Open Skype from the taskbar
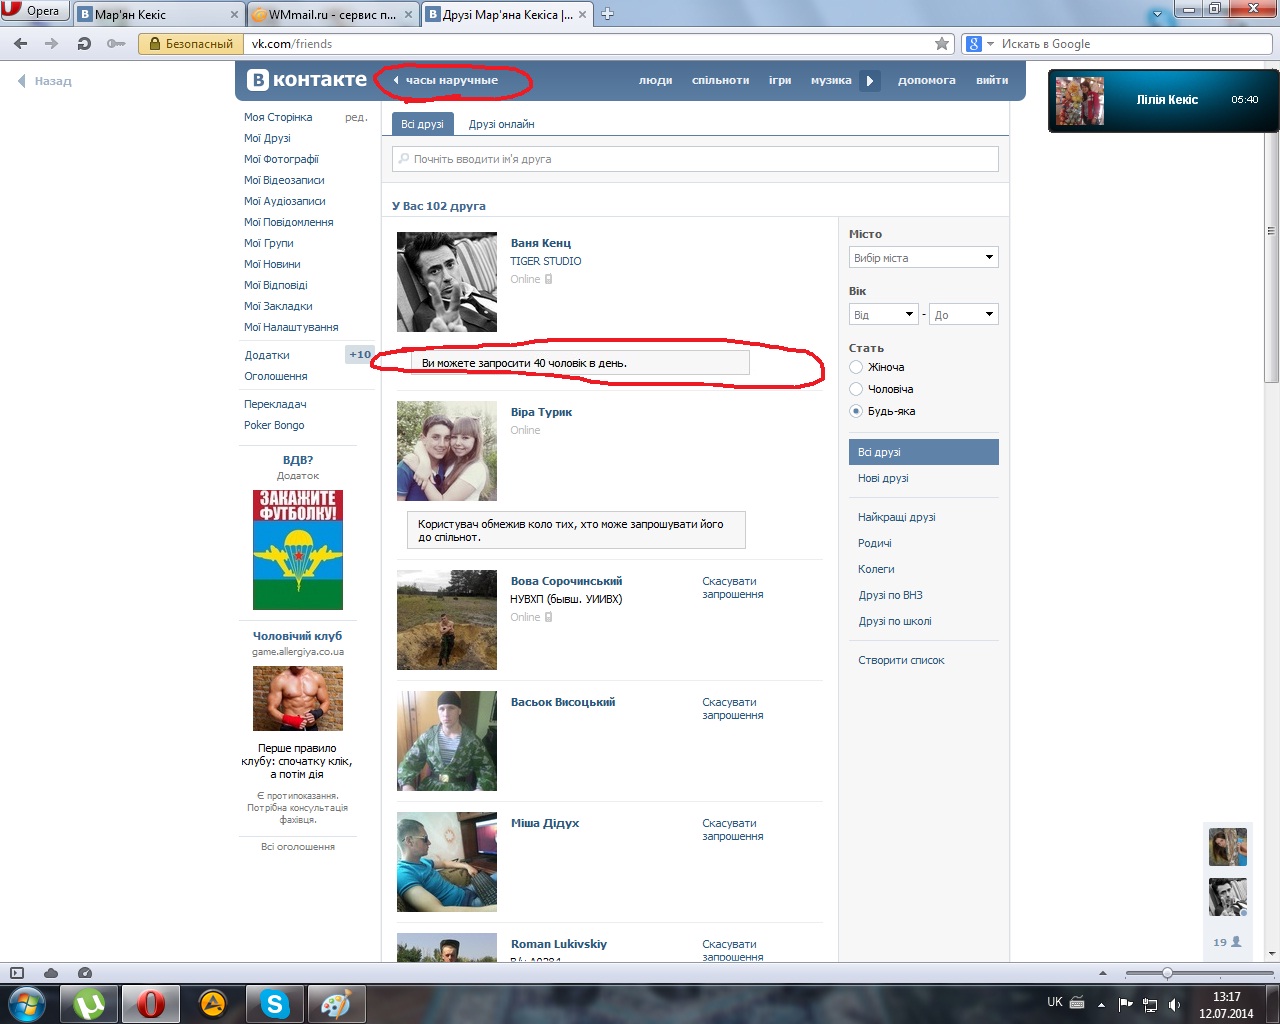Image resolution: width=1280 pixels, height=1024 pixels. coord(274,1003)
